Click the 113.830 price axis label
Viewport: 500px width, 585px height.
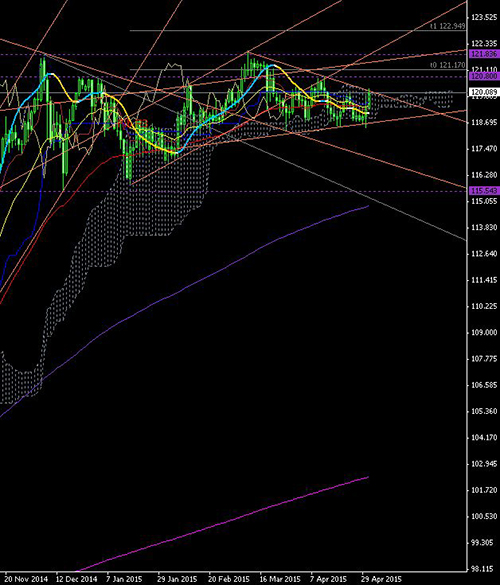tap(484, 228)
